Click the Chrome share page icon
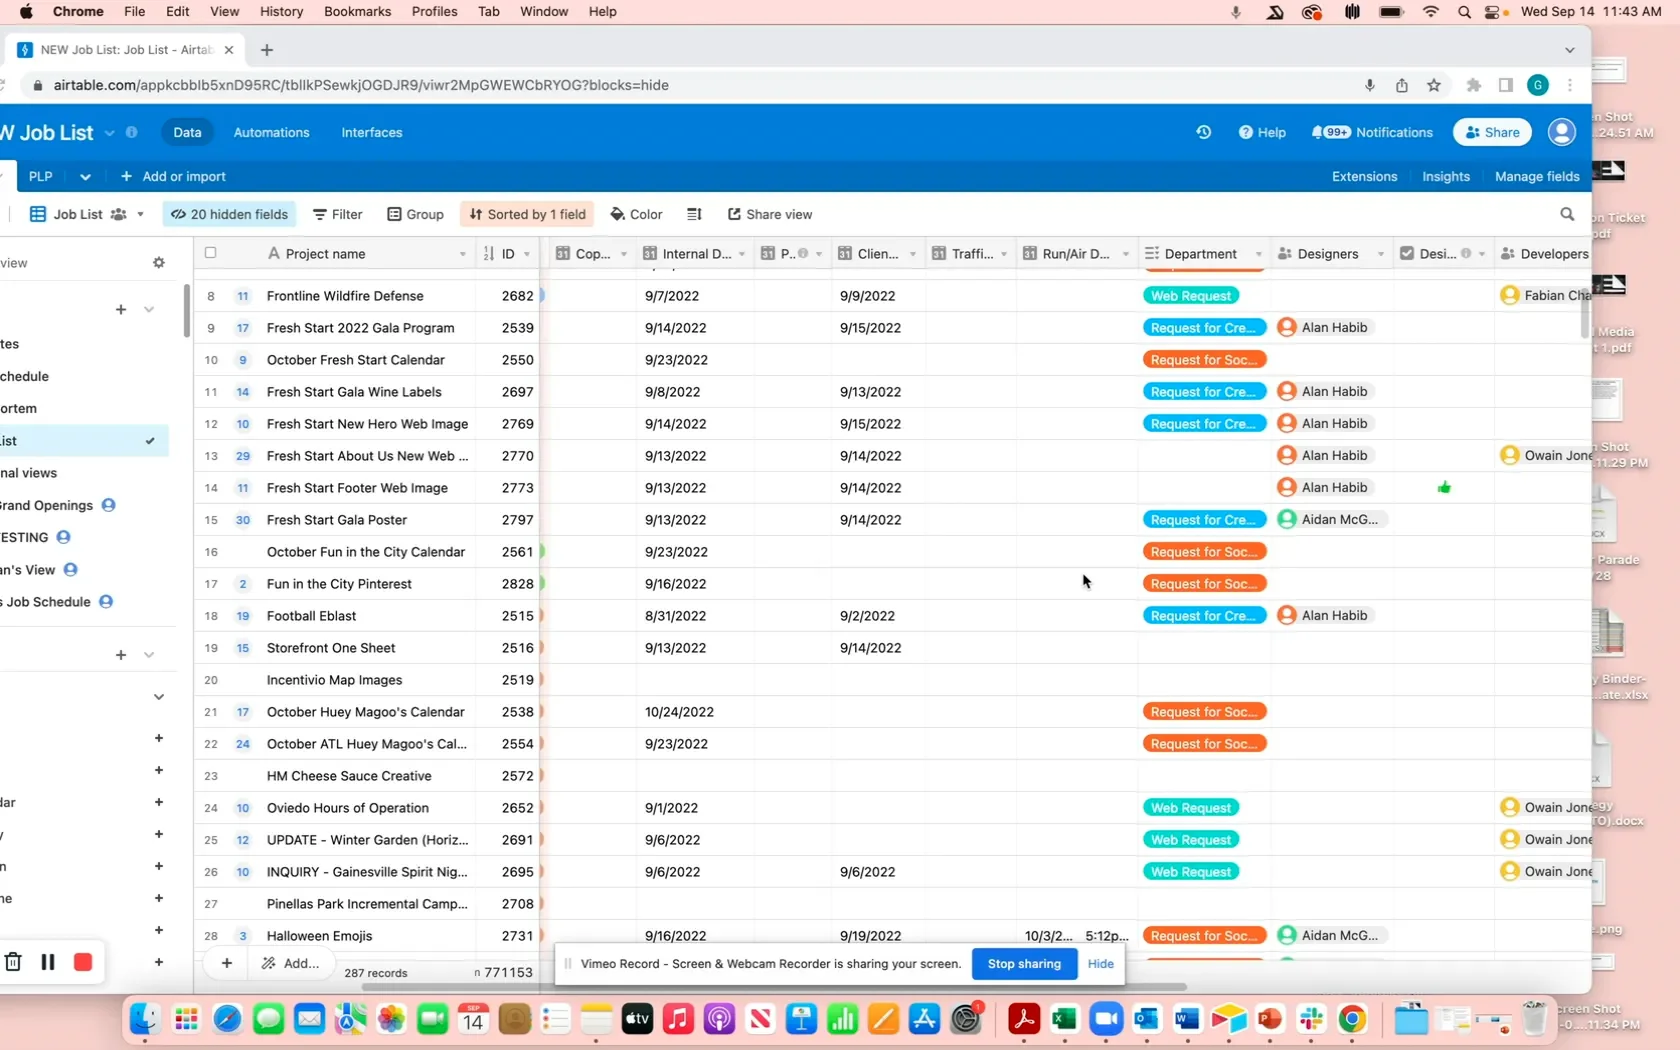 click(1402, 85)
